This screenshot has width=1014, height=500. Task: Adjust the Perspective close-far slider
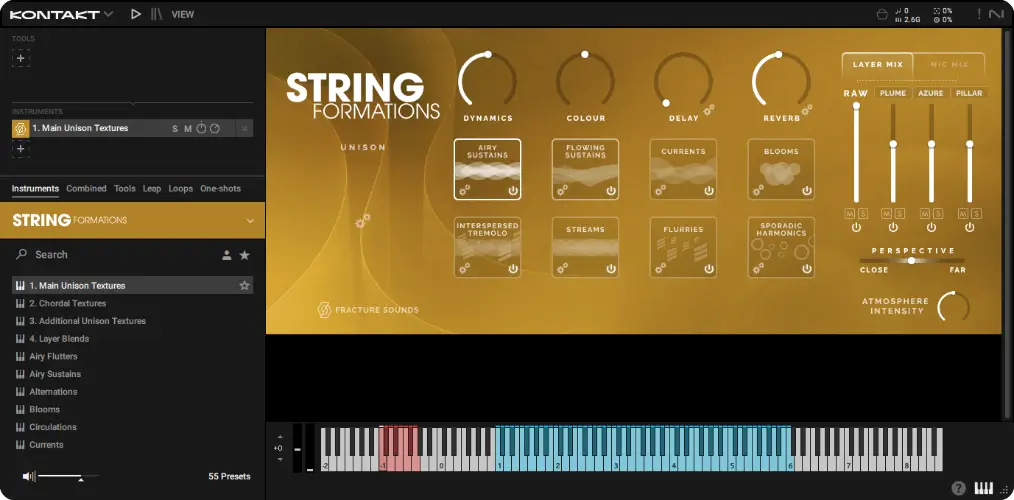click(912, 261)
